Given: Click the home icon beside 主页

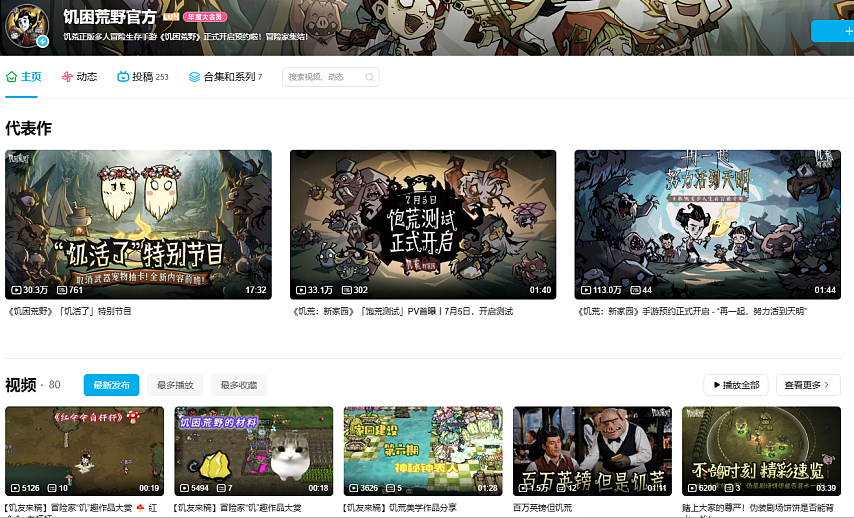Looking at the screenshot, I should (11, 77).
